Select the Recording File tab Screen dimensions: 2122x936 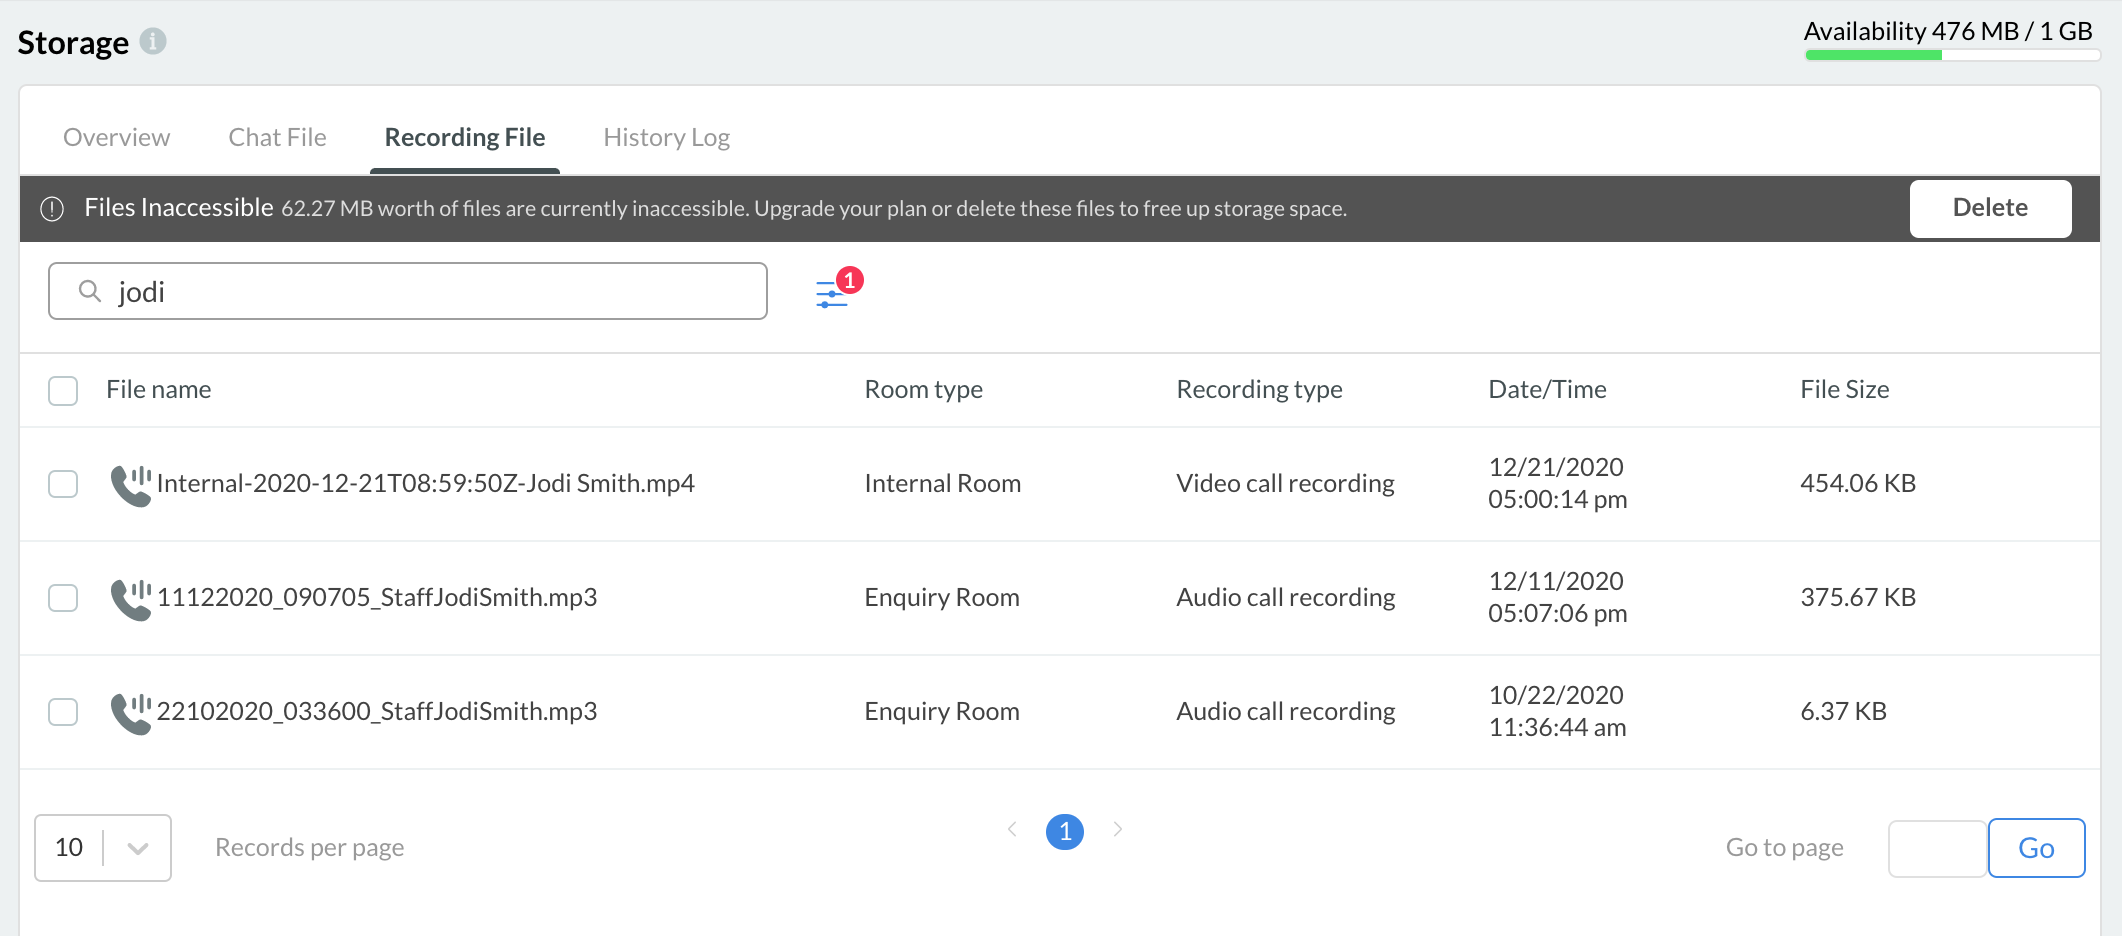(465, 137)
